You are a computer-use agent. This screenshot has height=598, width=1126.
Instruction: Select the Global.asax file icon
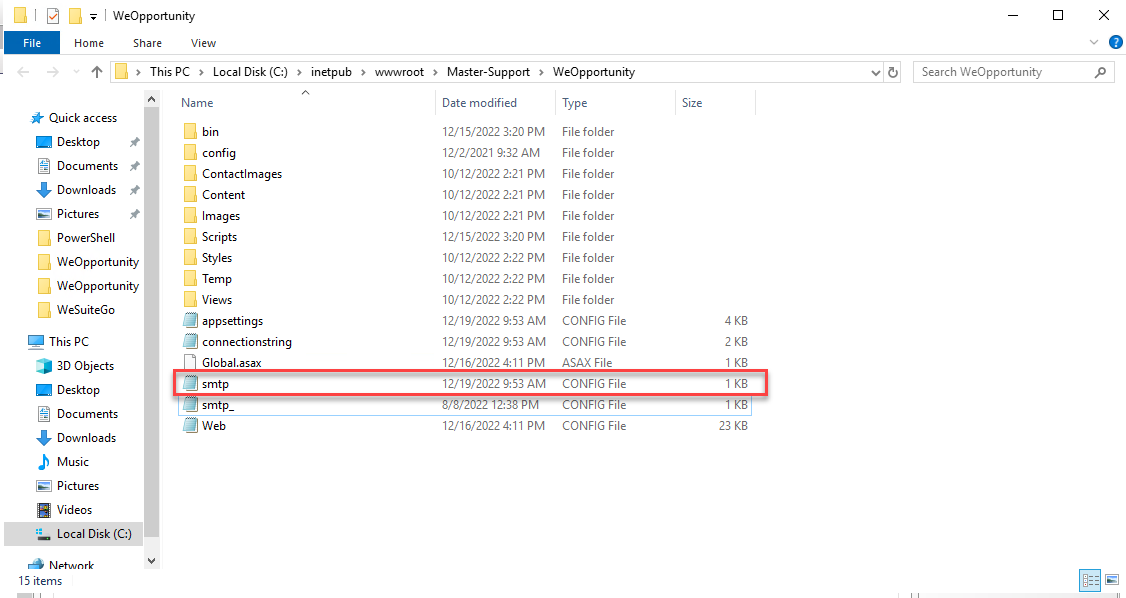[x=190, y=363]
